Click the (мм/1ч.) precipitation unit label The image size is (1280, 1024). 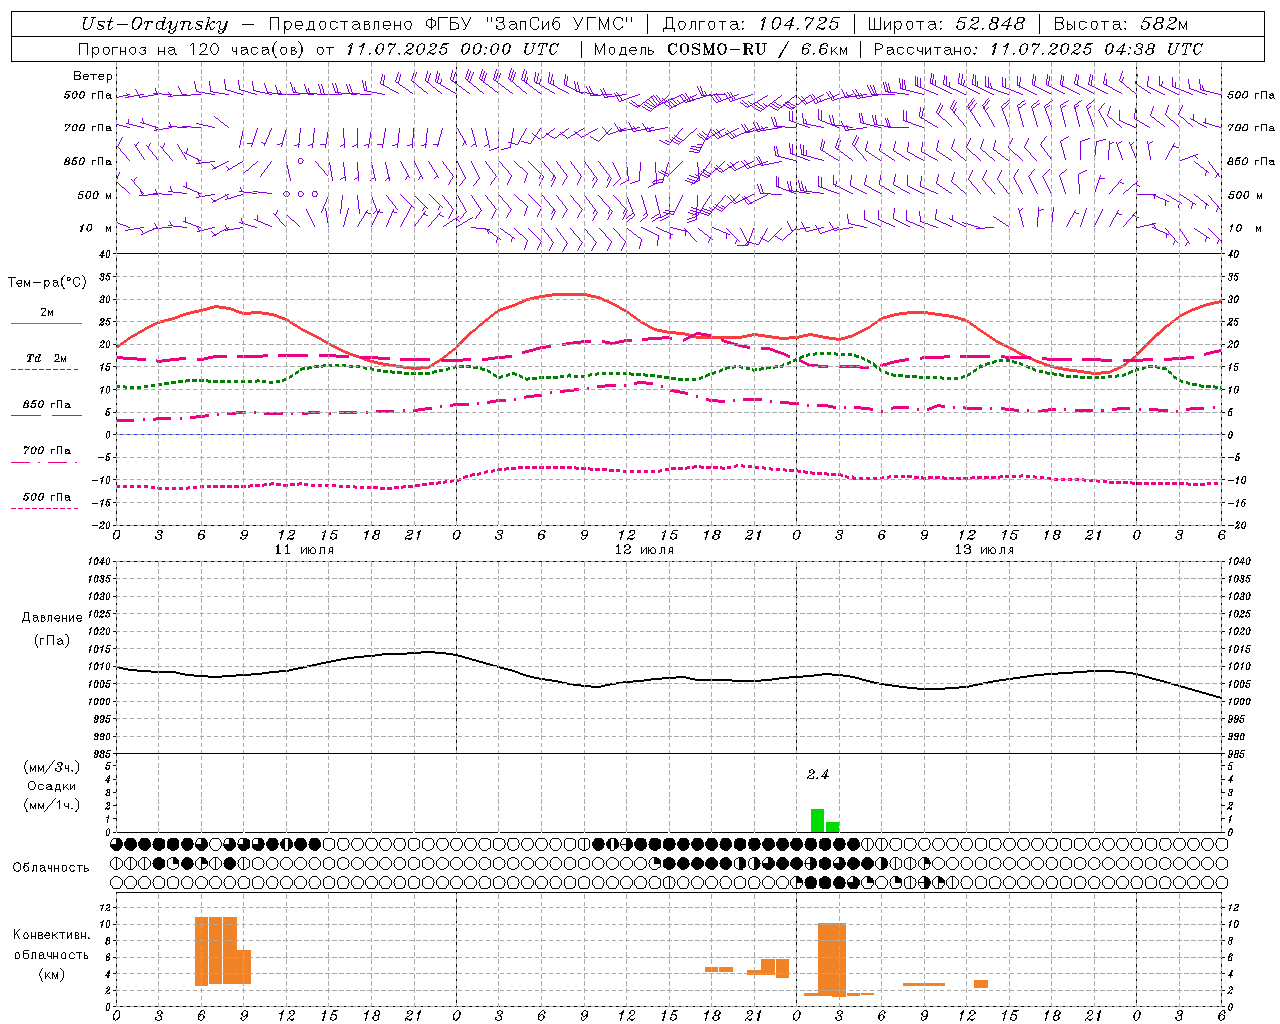tap(52, 805)
